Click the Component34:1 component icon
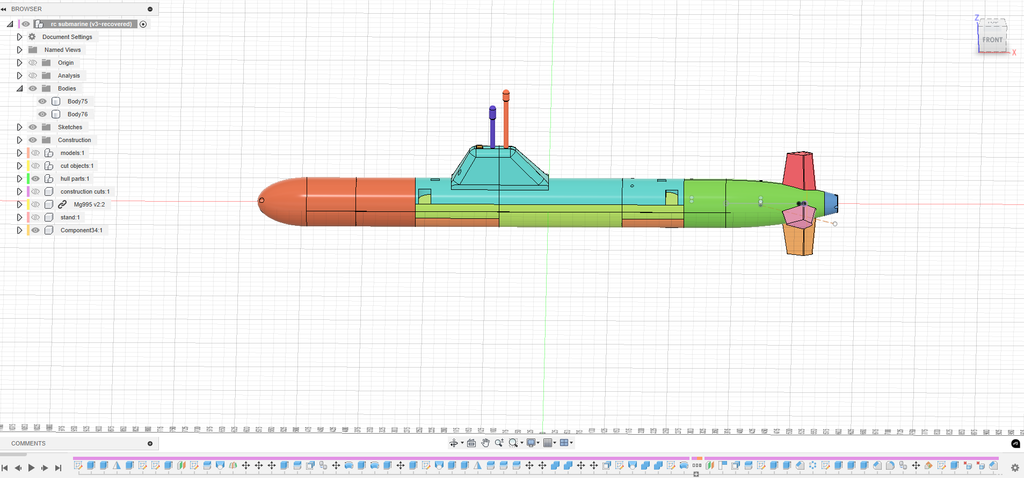1024x478 pixels. coord(48,231)
